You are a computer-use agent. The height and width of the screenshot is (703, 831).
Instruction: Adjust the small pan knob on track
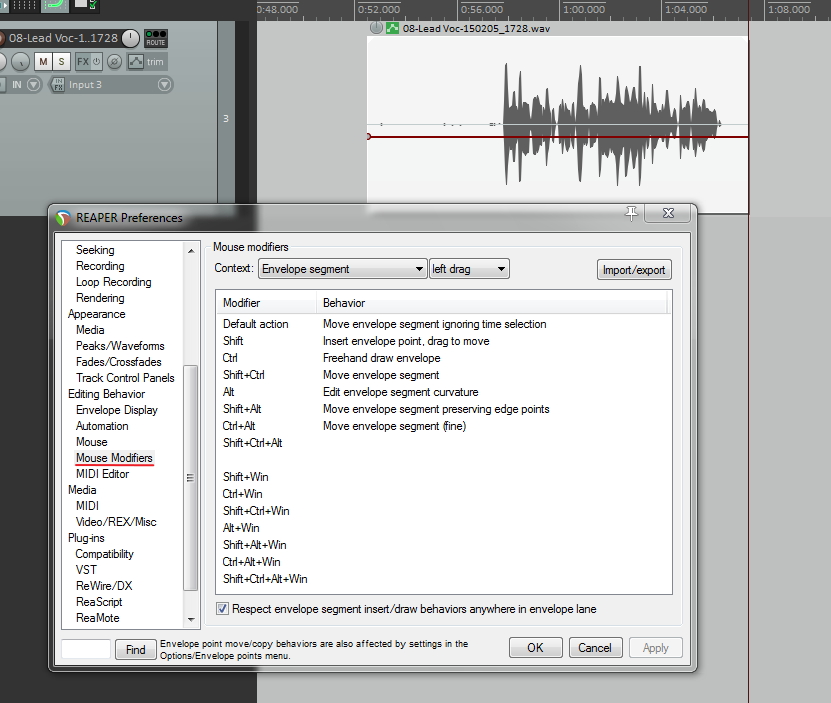coord(20,62)
